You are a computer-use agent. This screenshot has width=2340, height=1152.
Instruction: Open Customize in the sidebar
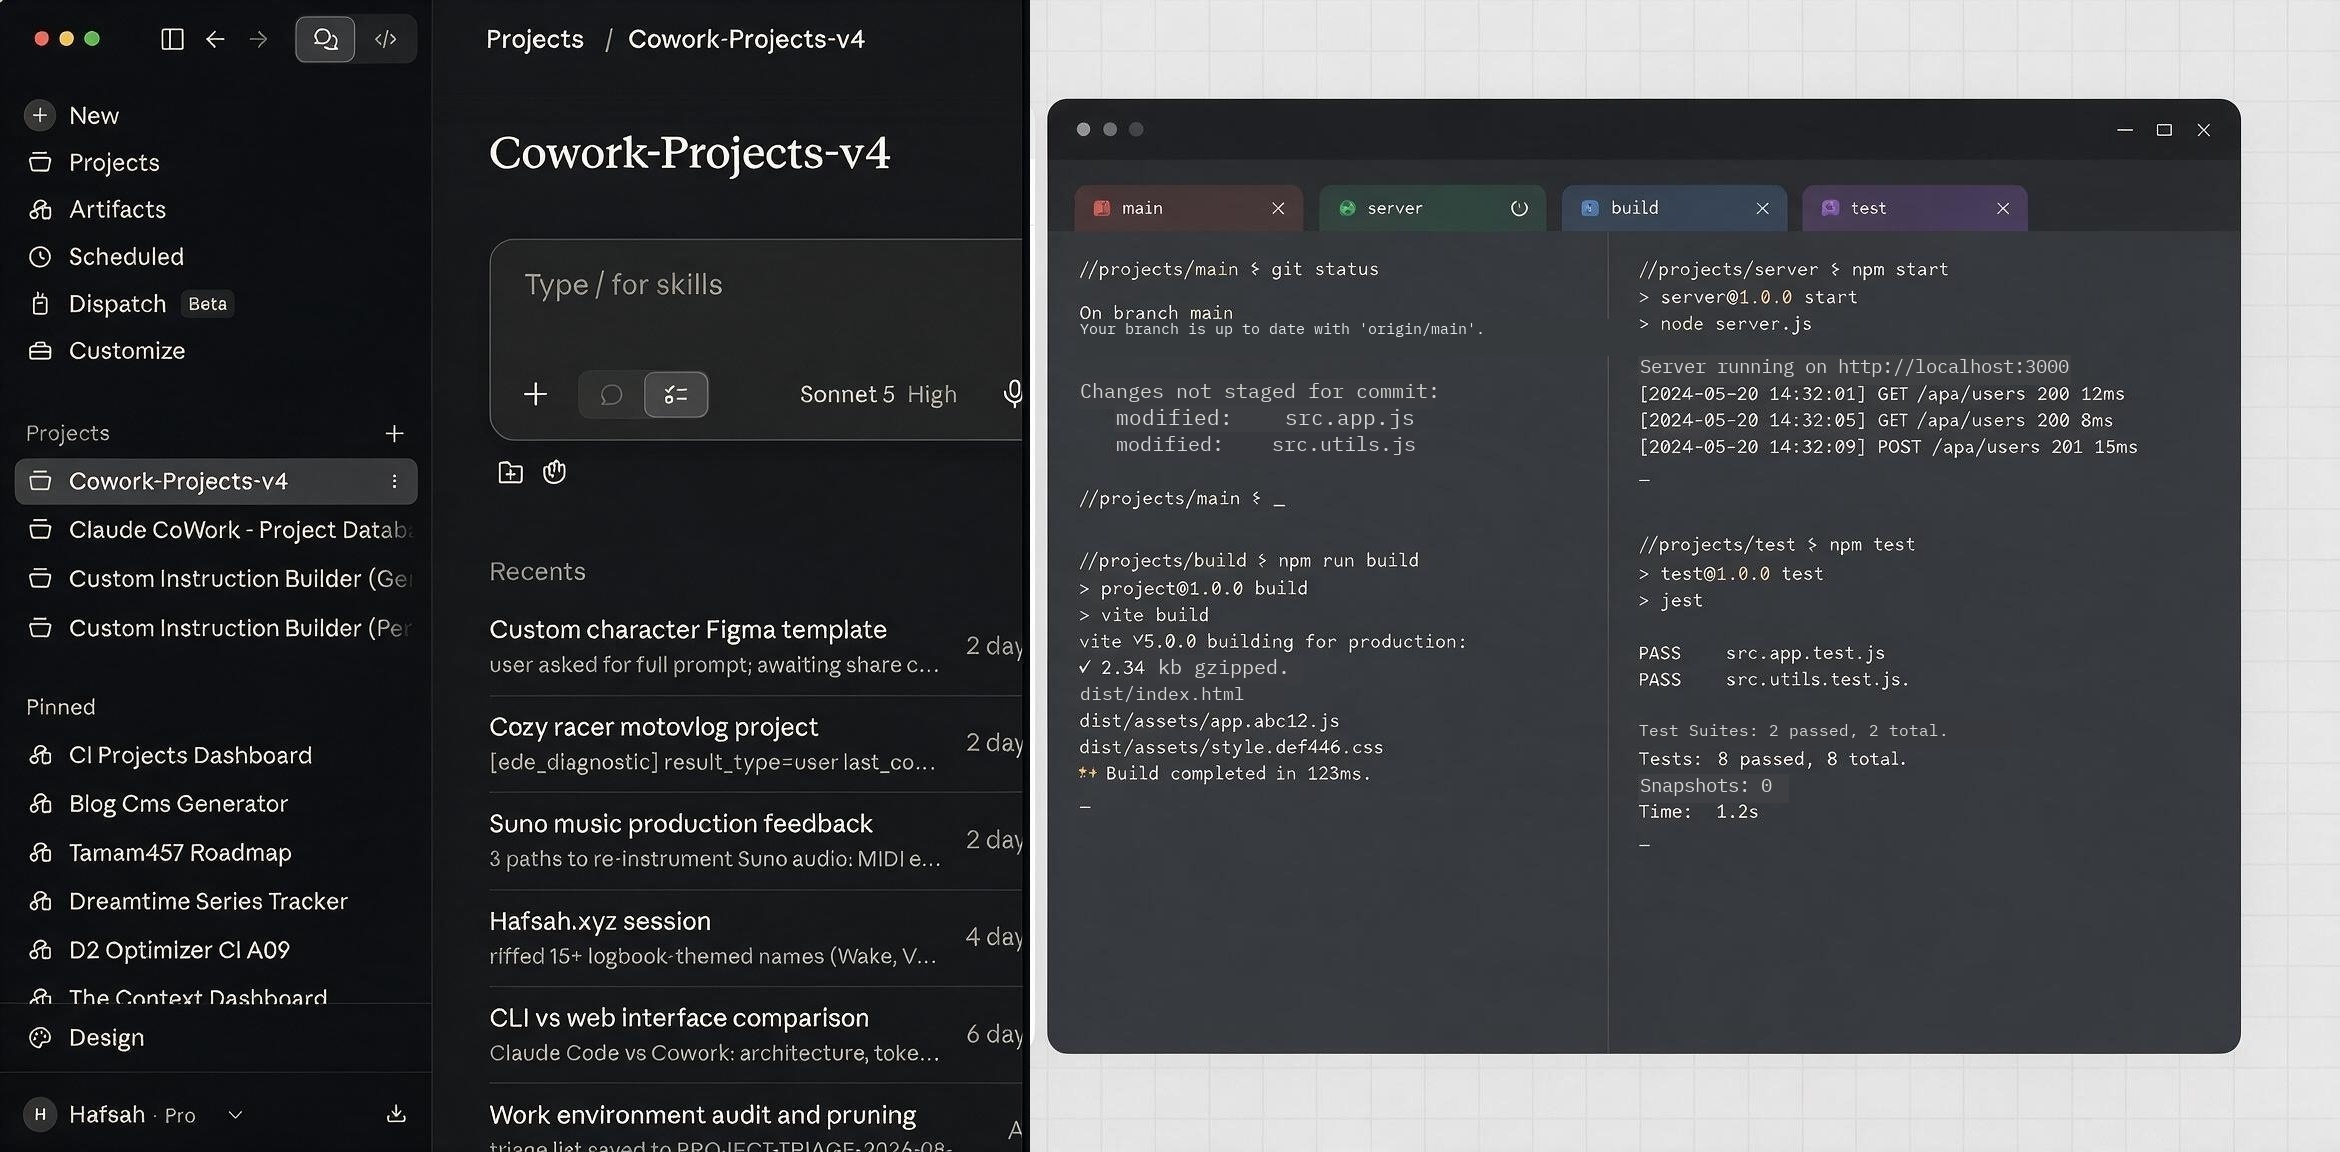click(107, 350)
